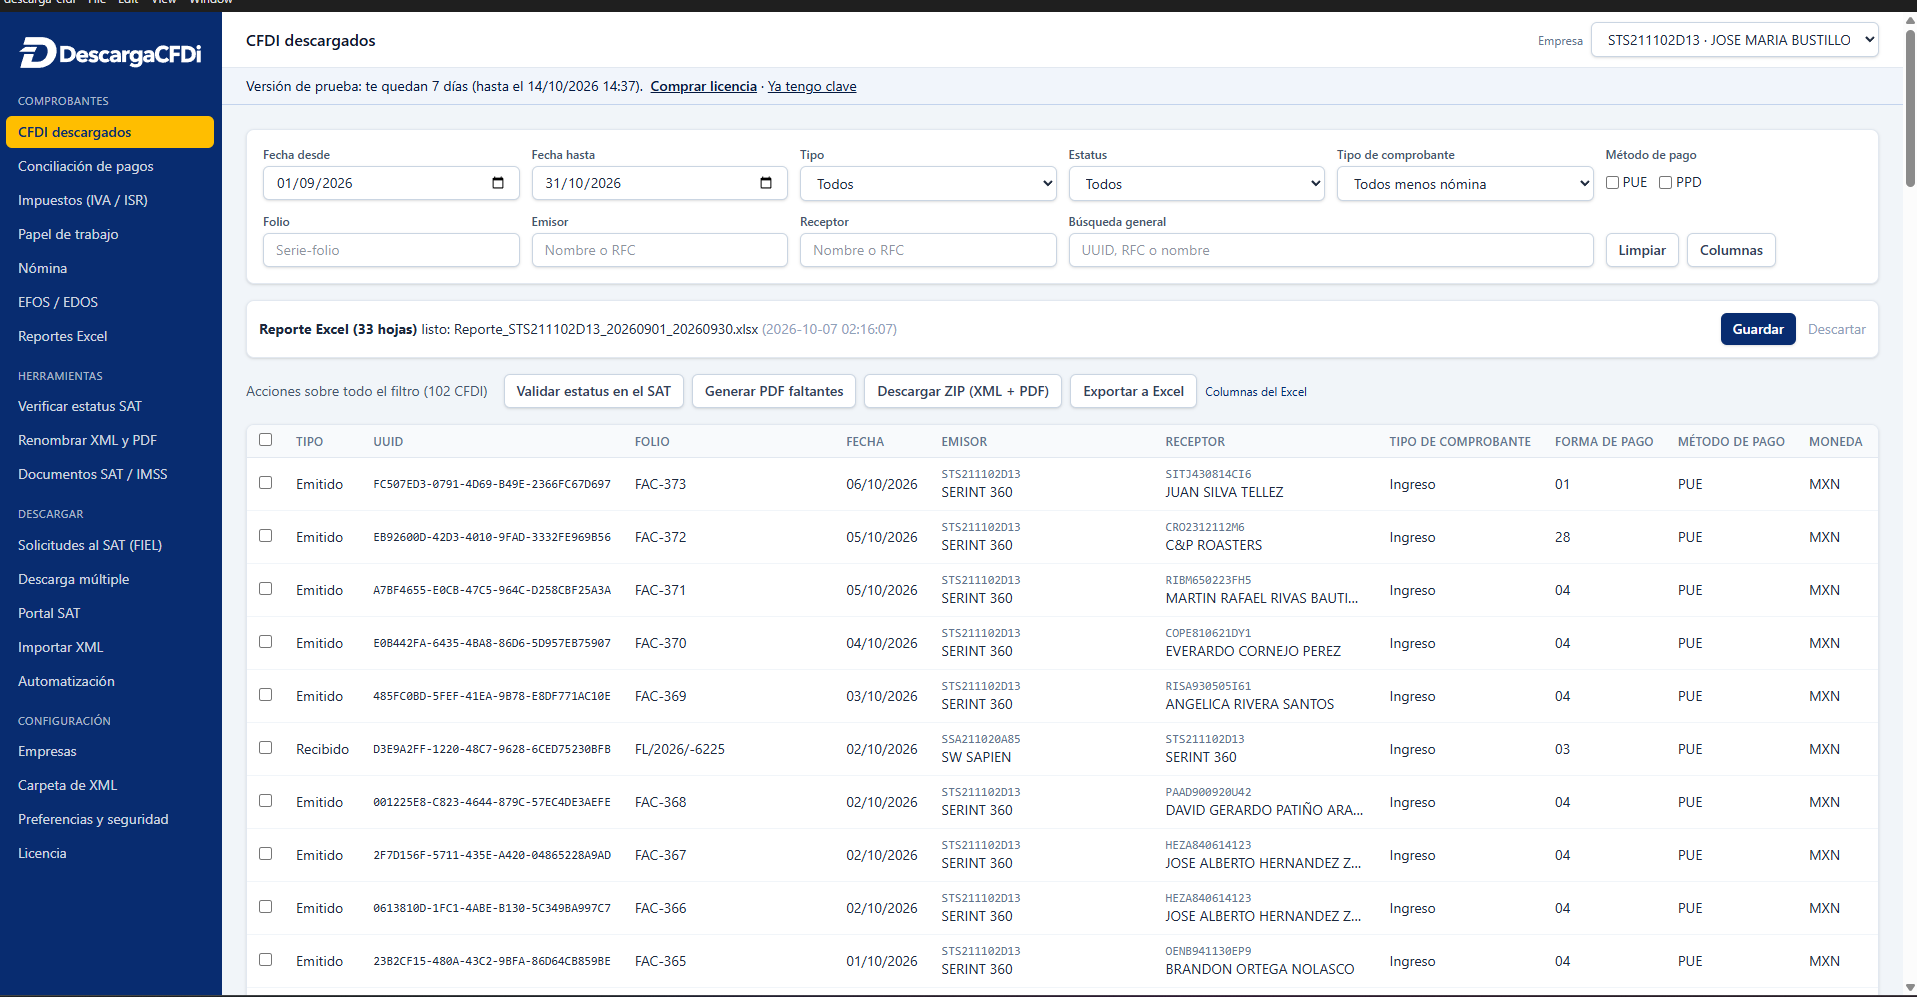1917x997 pixels.
Task: Click the page vertical scrollbar
Action: (x=1909, y=110)
